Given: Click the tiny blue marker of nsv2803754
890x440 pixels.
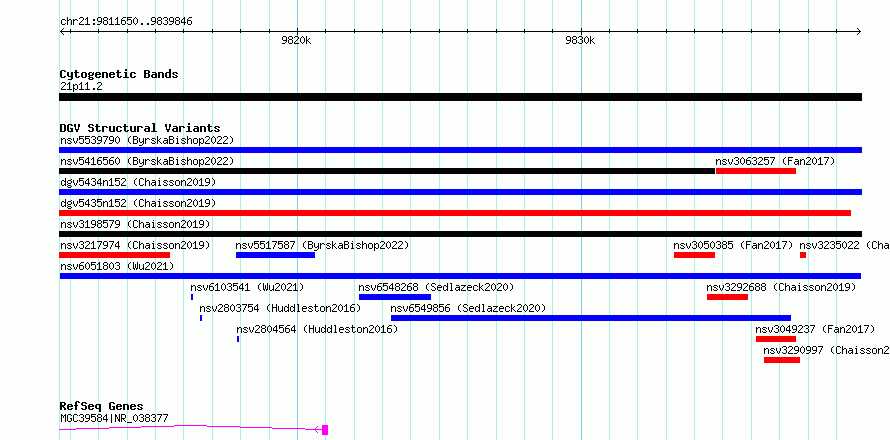Looking at the screenshot, I should (200, 318).
